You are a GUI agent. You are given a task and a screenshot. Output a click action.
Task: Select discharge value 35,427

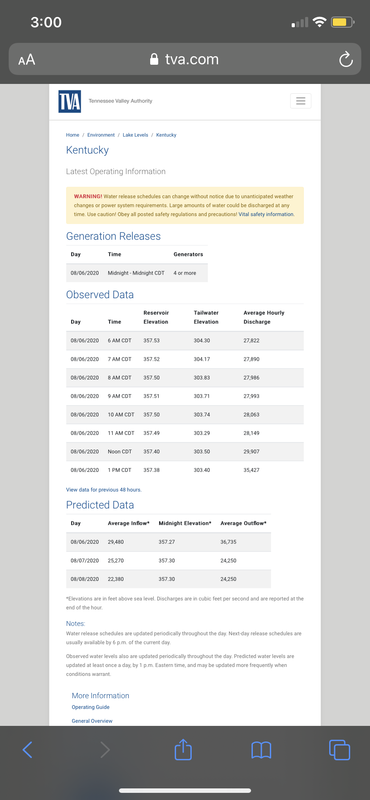[x=252, y=470]
